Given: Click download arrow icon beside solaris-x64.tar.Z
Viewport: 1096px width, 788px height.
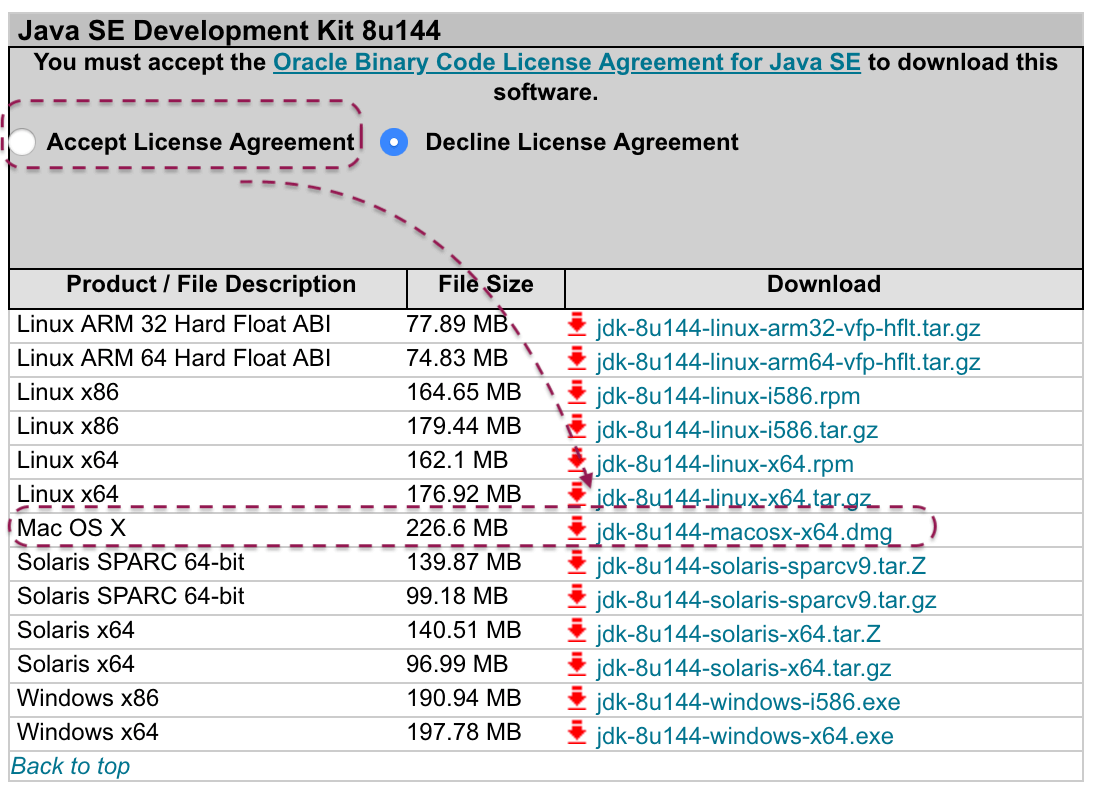Looking at the screenshot, I should click(577, 631).
